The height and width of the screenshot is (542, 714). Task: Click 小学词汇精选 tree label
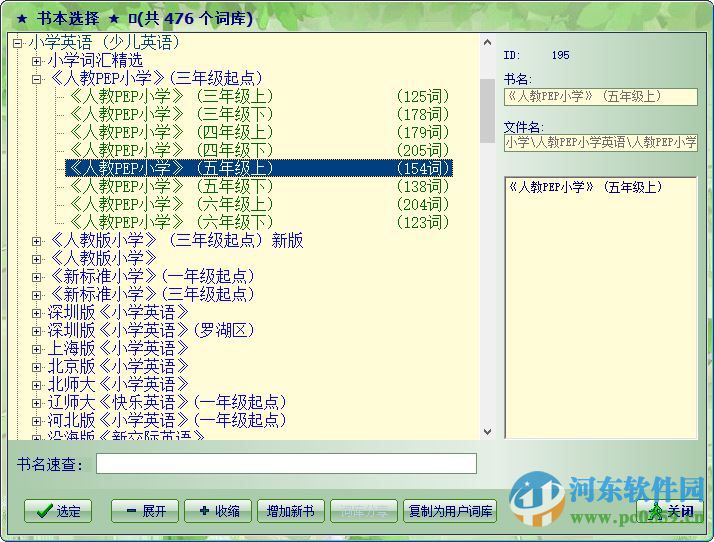(95, 61)
